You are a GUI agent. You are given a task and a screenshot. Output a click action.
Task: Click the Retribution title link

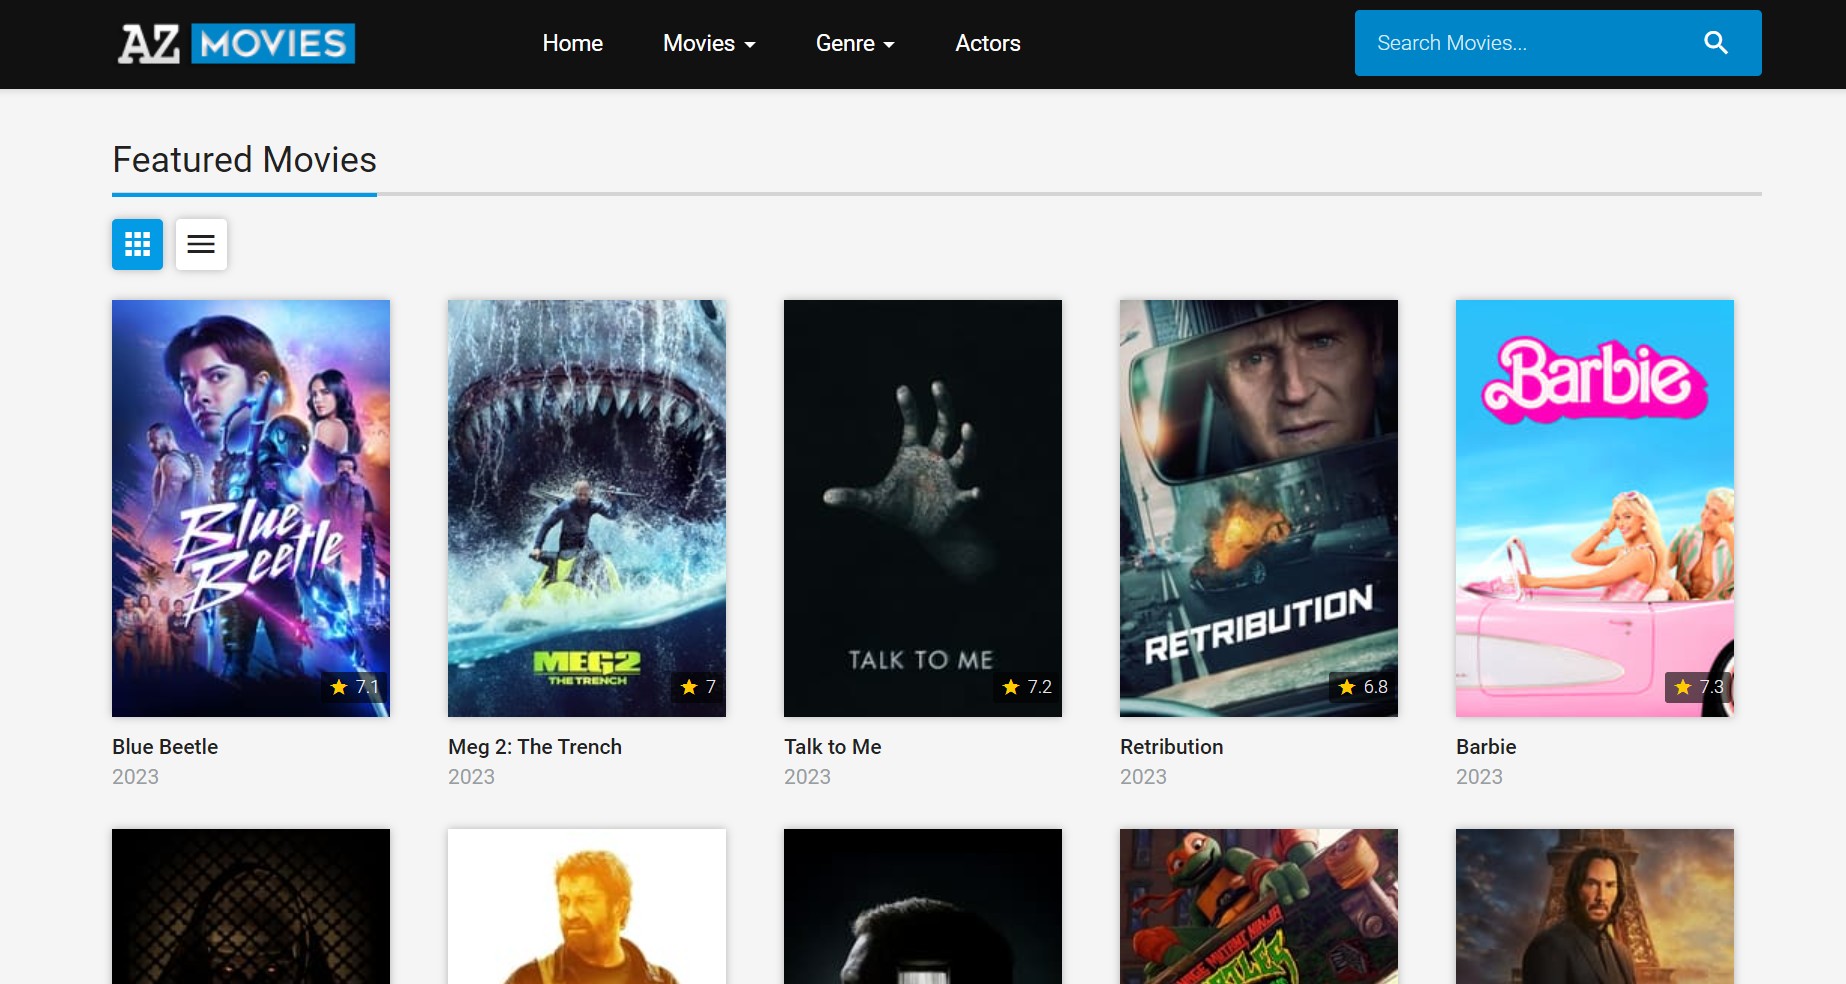point(1172,747)
